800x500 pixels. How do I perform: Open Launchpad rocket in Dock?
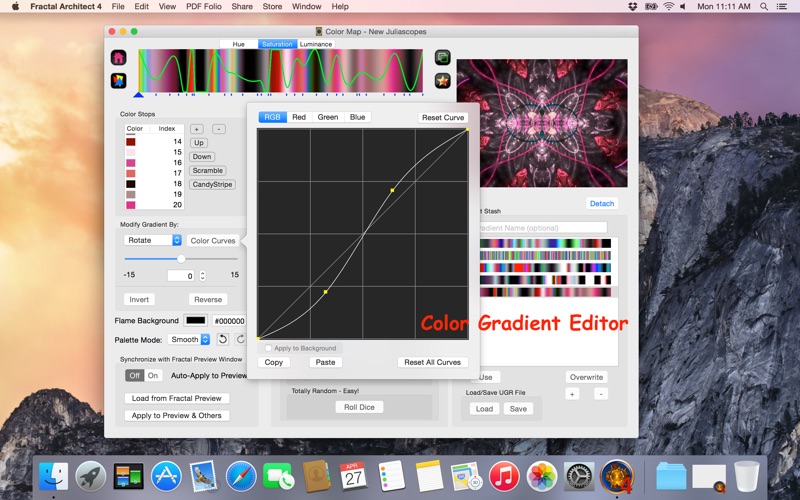point(90,477)
